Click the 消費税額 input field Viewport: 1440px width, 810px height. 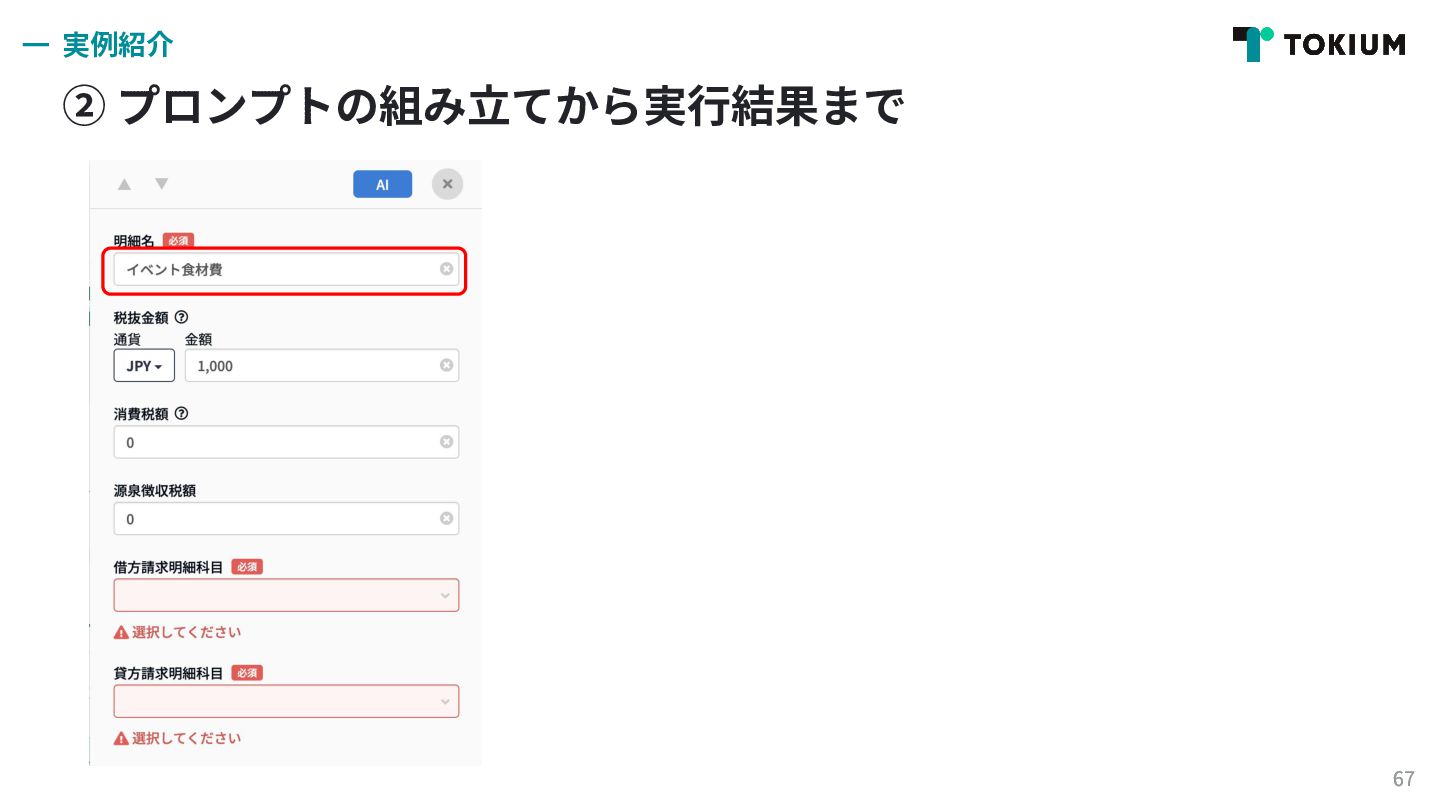click(x=286, y=442)
